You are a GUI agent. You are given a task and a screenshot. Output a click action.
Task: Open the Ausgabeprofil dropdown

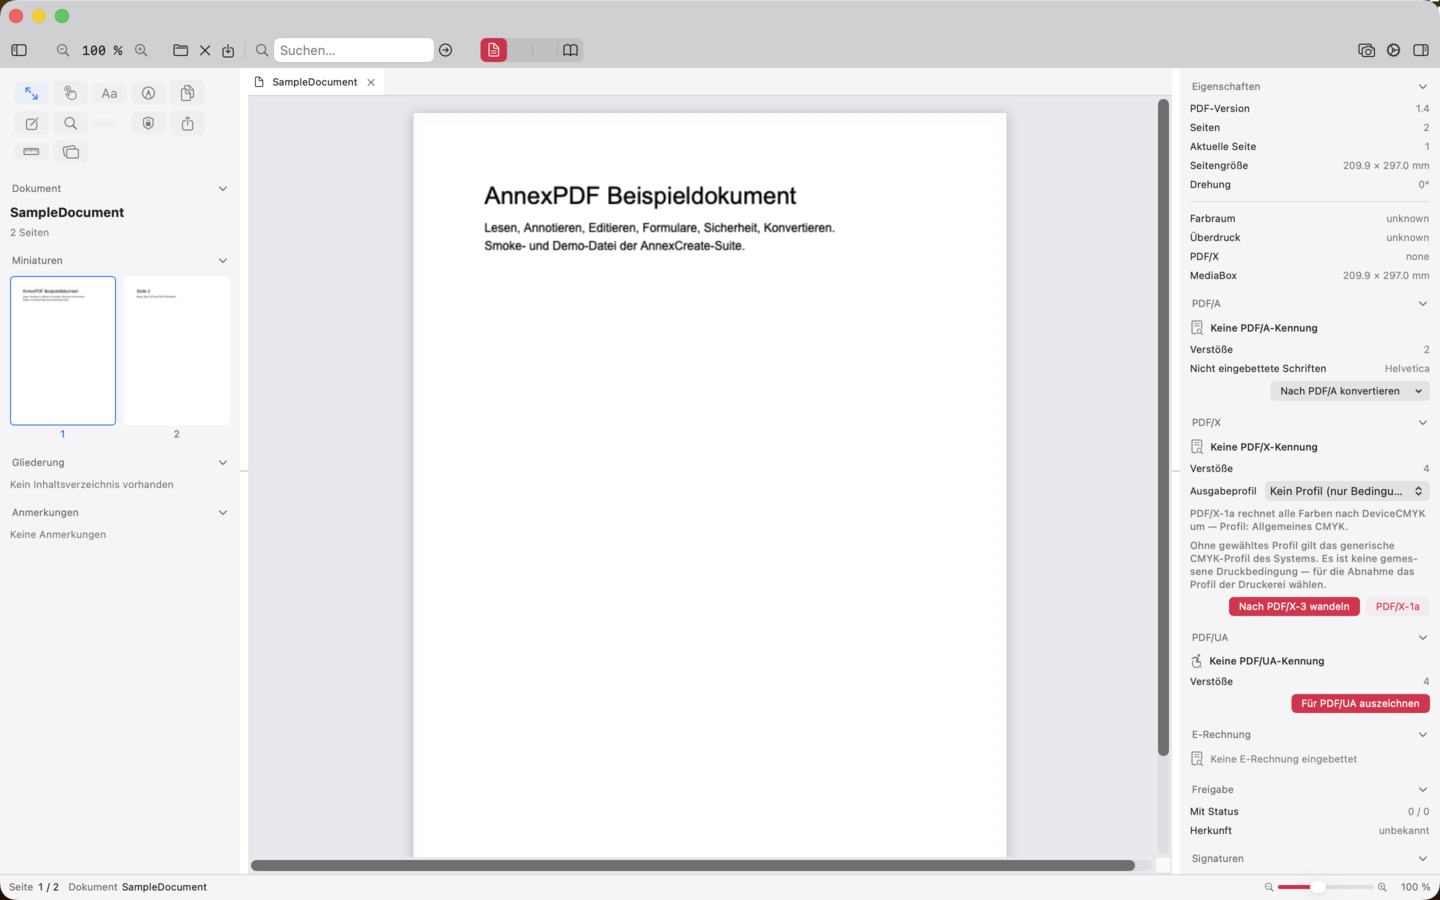pyautogui.click(x=1346, y=491)
